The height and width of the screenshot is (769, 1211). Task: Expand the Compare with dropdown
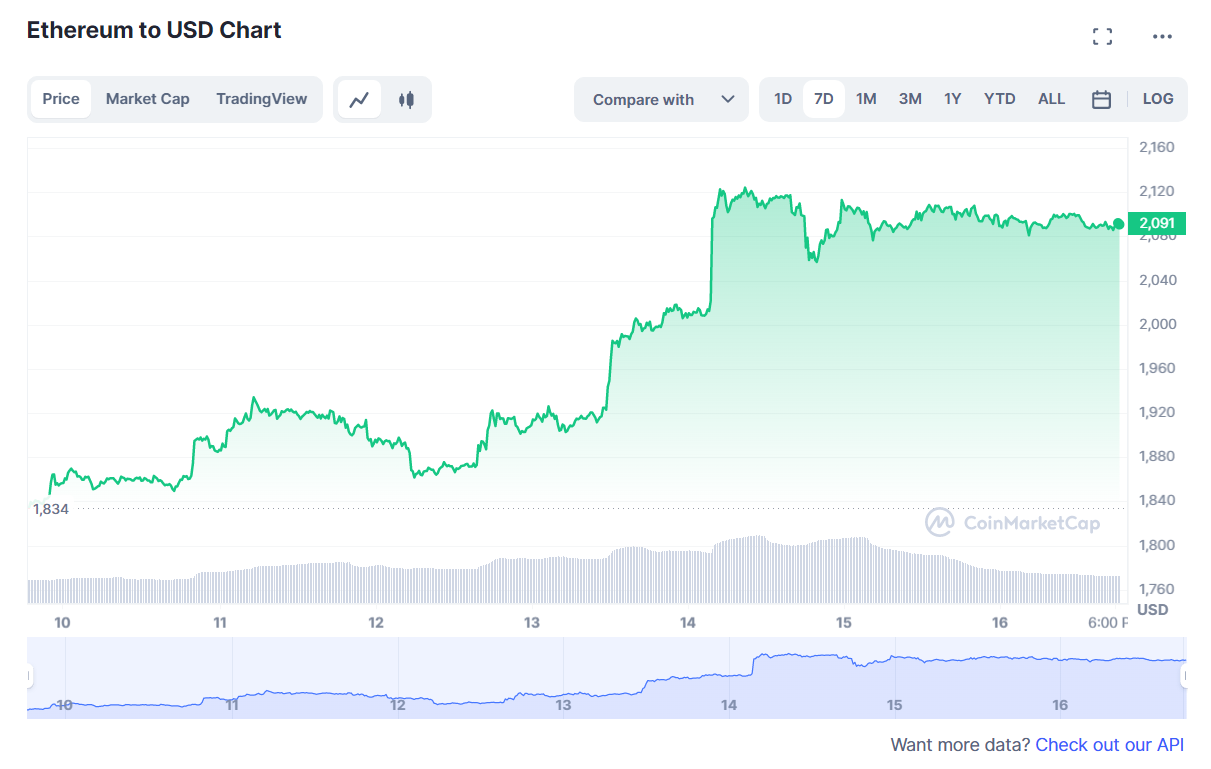click(x=661, y=99)
